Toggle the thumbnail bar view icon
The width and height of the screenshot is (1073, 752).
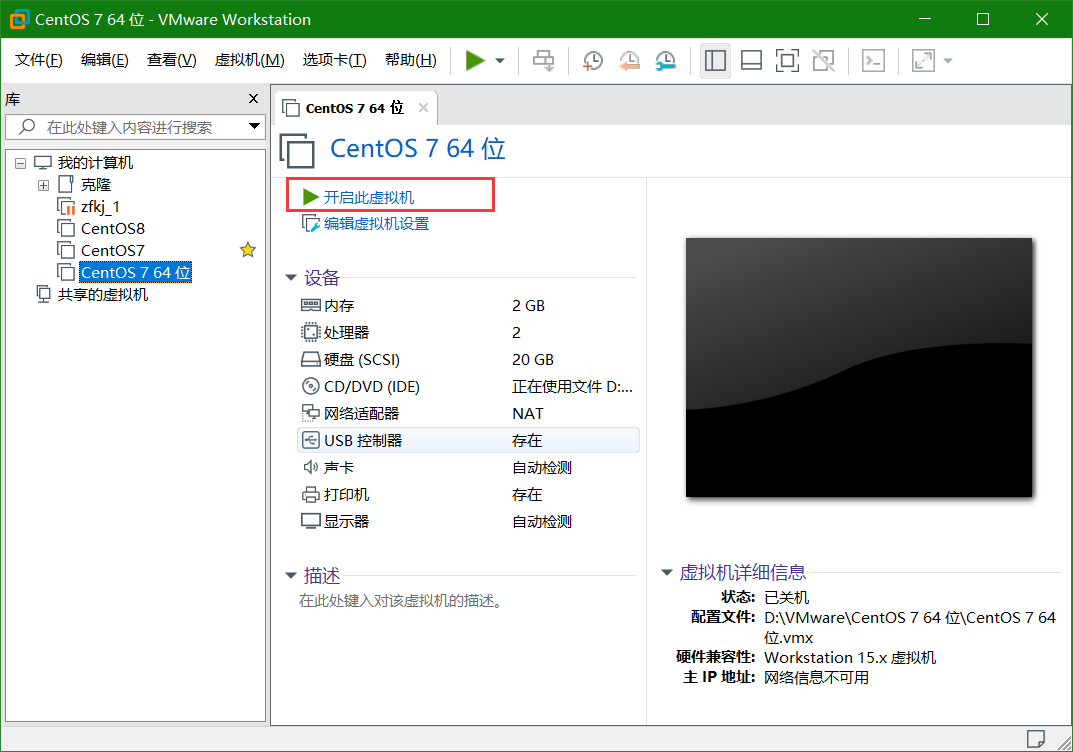[x=751, y=60]
